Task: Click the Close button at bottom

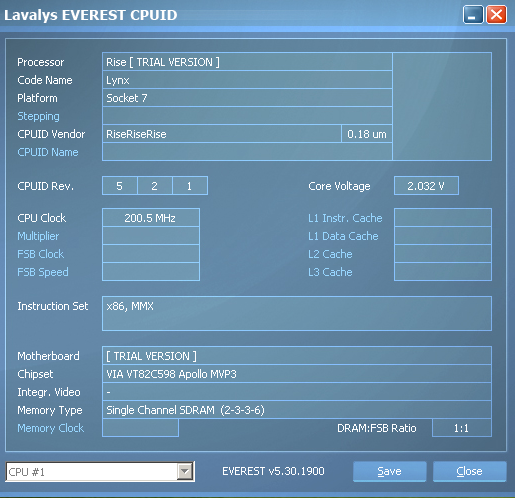Action: click(x=469, y=471)
